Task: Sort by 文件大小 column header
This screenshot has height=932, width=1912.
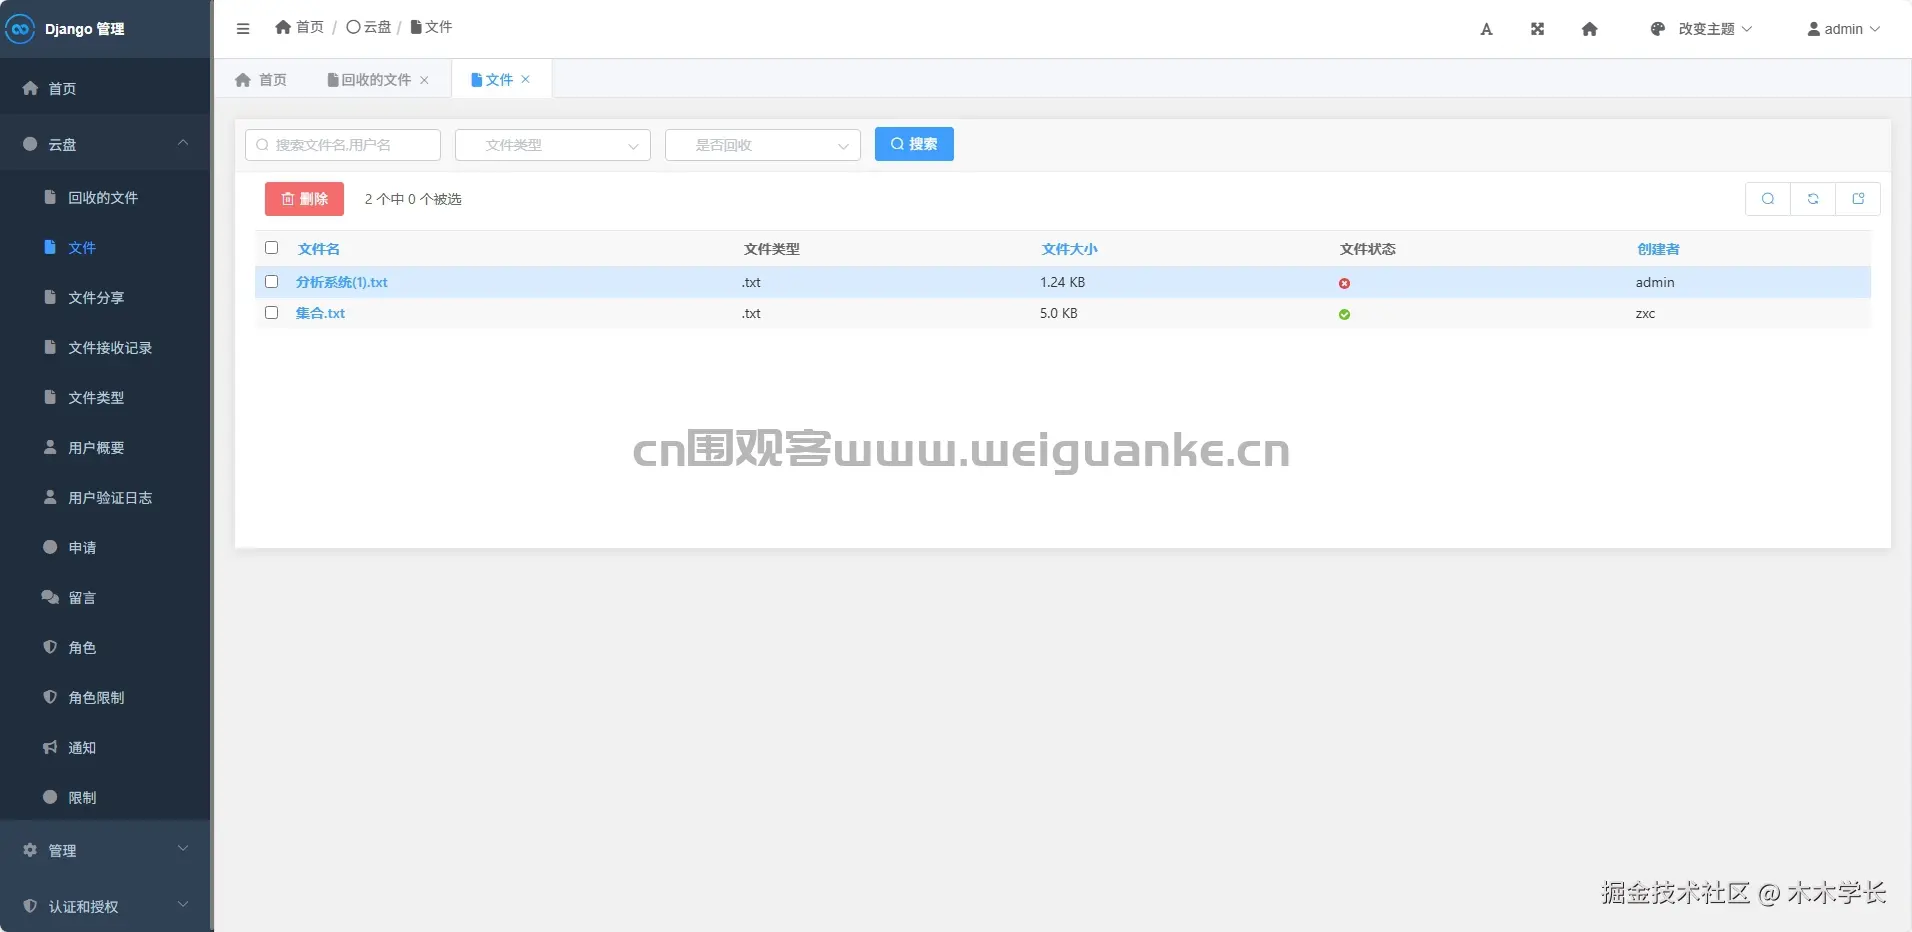Action: coord(1069,249)
